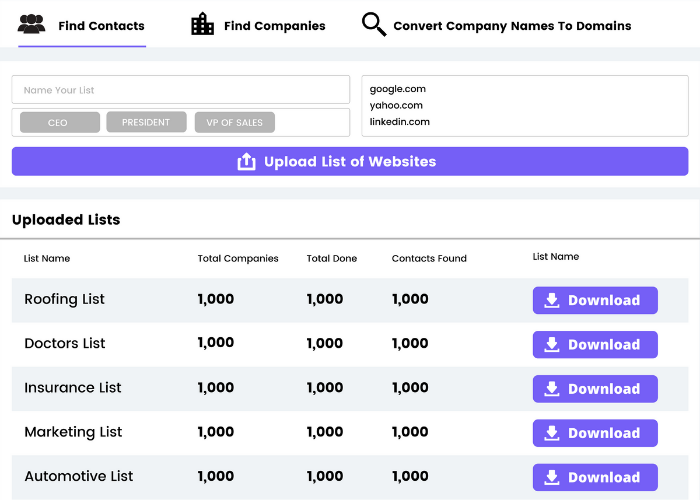Click the Name Your List input field
This screenshot has height=500, width=700.
coord(180,90)
